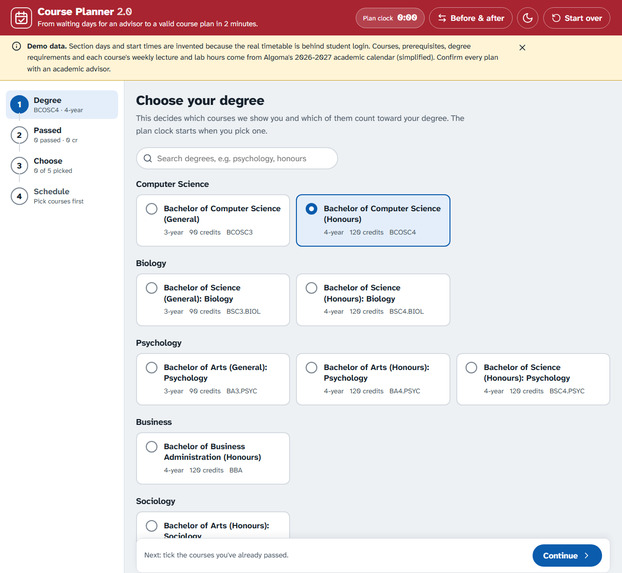Select Bachelor of Arts (Honours): Sociology
Viewport: 622px width, 573px height.
click(x=213, y=525)
